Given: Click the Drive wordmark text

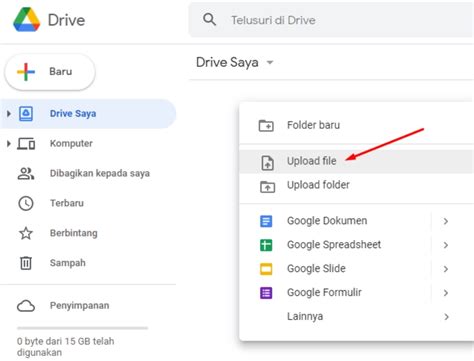Looking at the screenshot, I should 66,20.
